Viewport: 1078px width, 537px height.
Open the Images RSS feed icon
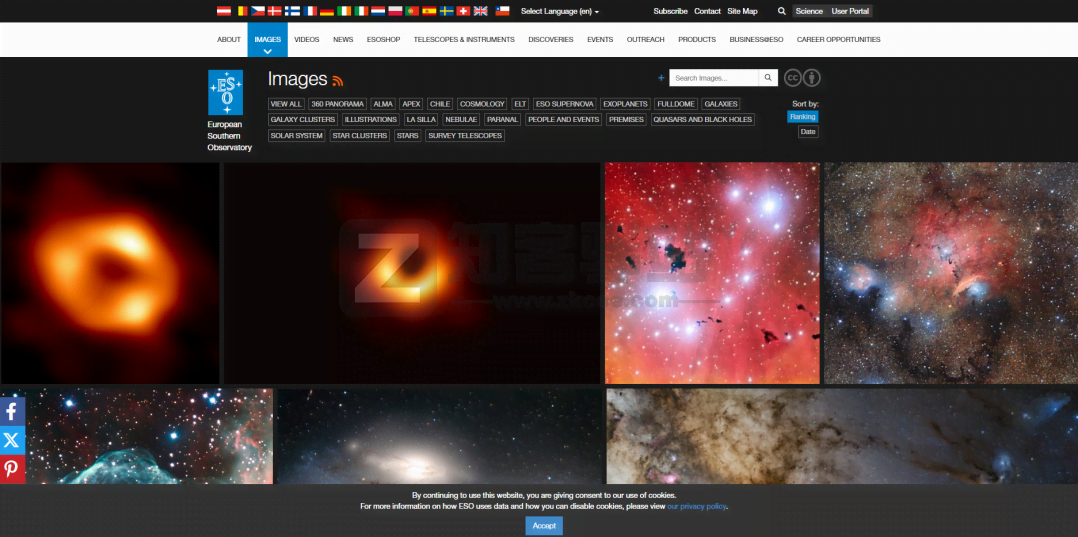click(x=338, y=81)
